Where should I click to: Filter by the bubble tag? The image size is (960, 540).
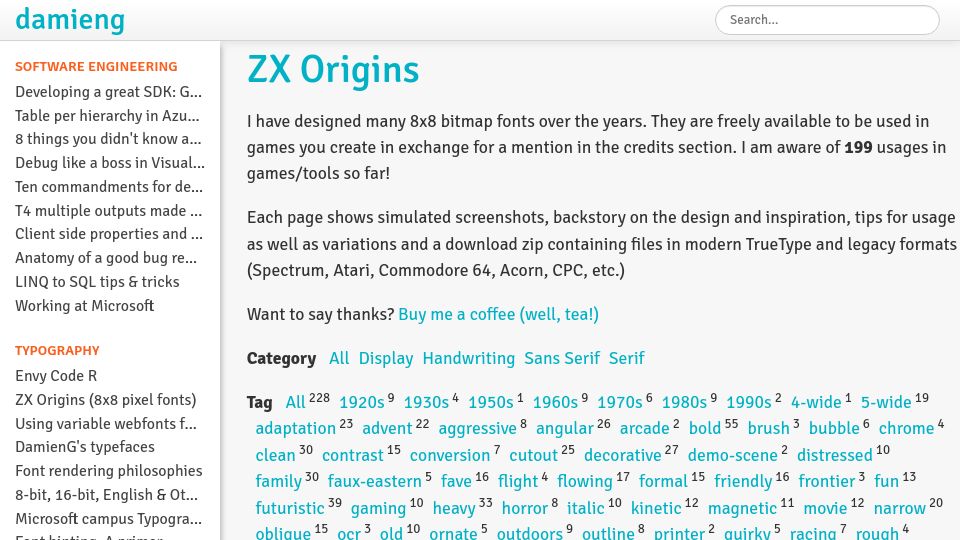pyautogui.click(x=834, y=429)
